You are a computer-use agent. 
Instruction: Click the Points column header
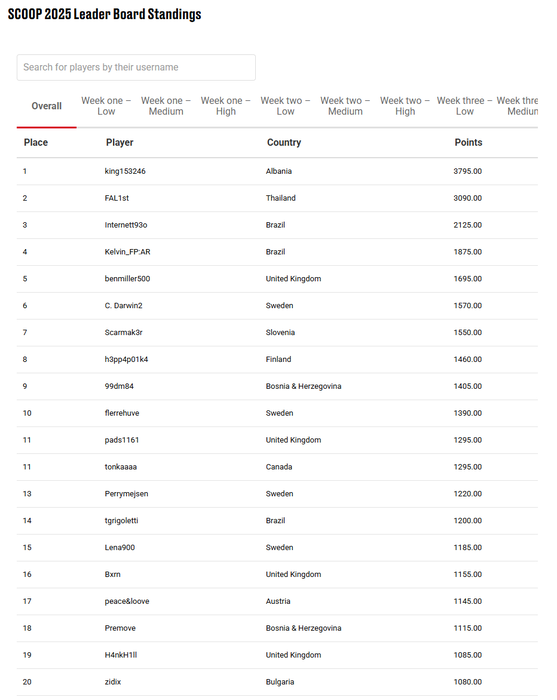point(468,142)
